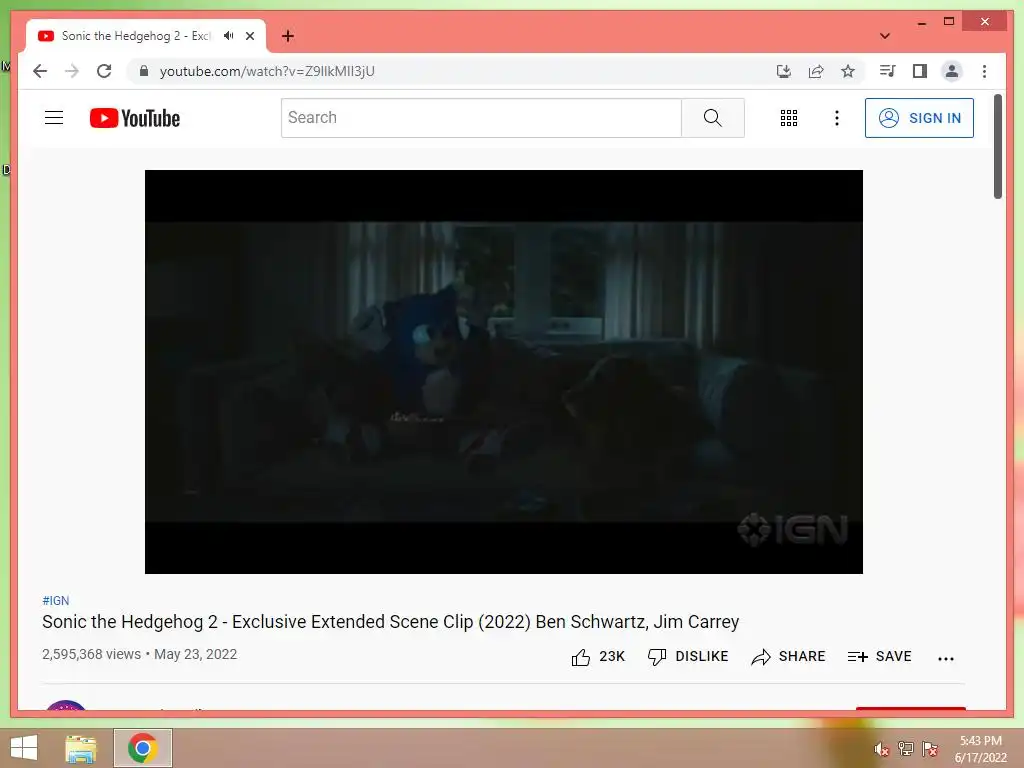Open File Explorer from taskbar
The height and width of the screenshot is (768, 1024).
81,748
